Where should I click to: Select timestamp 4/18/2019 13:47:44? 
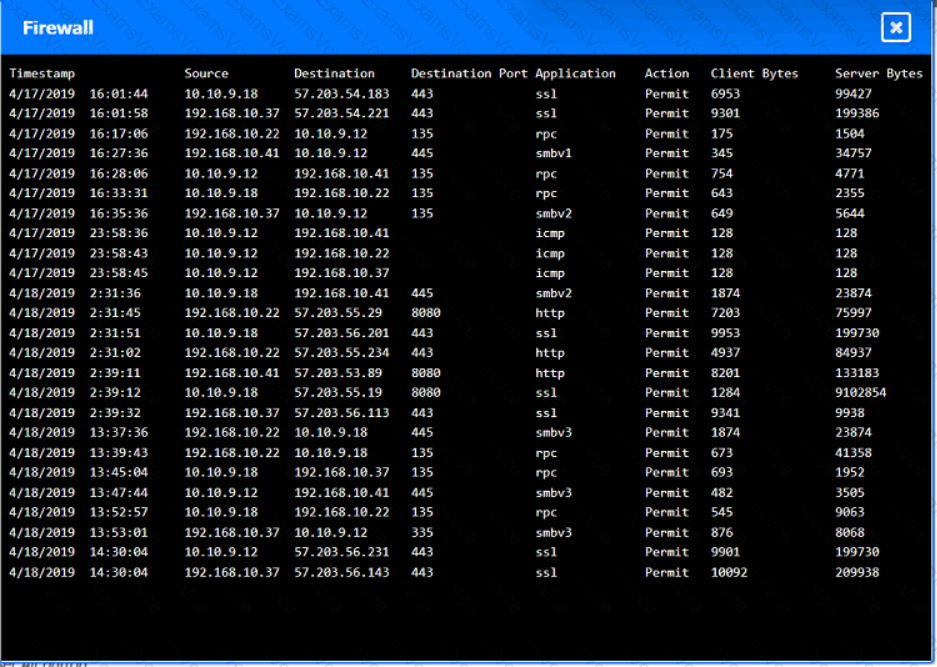(x=78, y=493)
